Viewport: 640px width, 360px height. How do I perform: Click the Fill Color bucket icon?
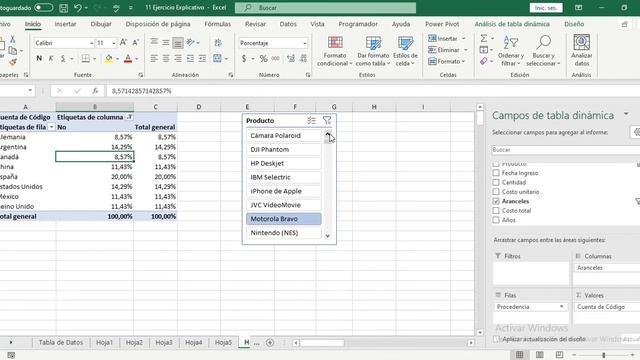click(x=109, y=59)
